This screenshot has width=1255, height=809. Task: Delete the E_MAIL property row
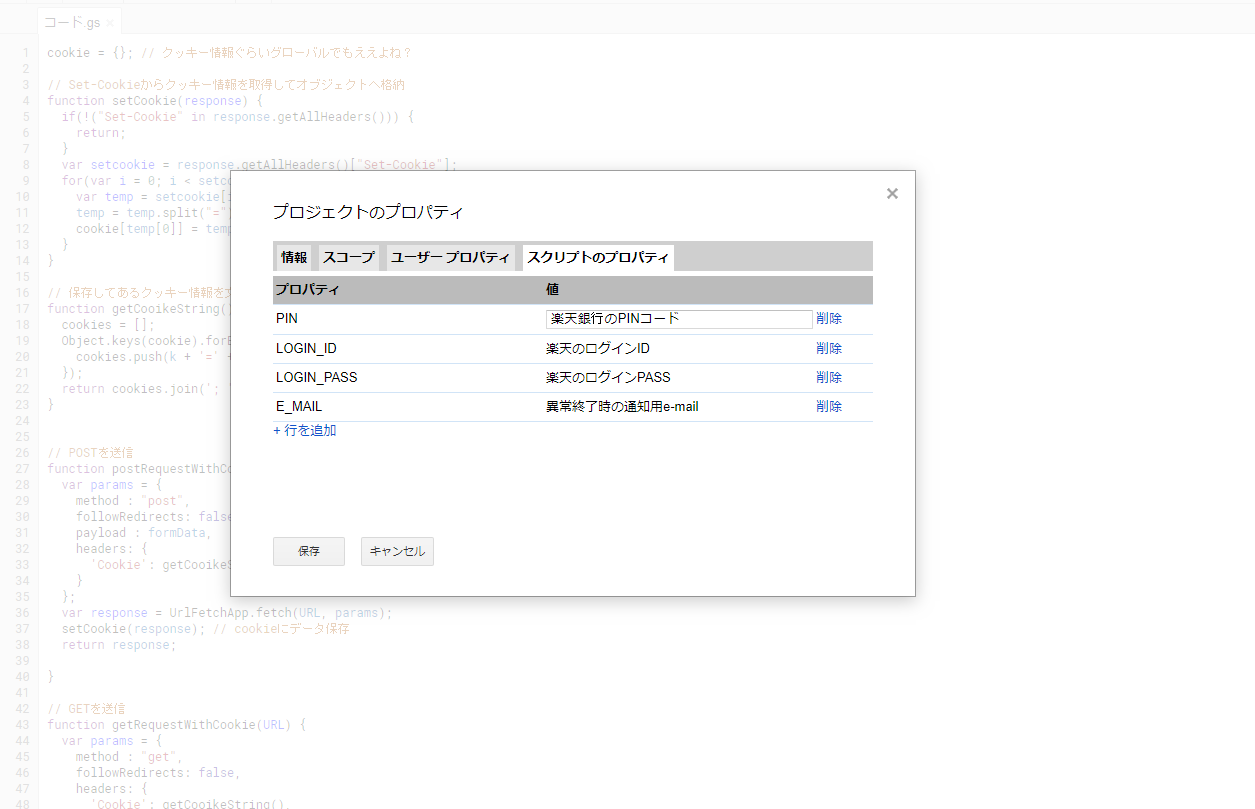click(829, 406)
